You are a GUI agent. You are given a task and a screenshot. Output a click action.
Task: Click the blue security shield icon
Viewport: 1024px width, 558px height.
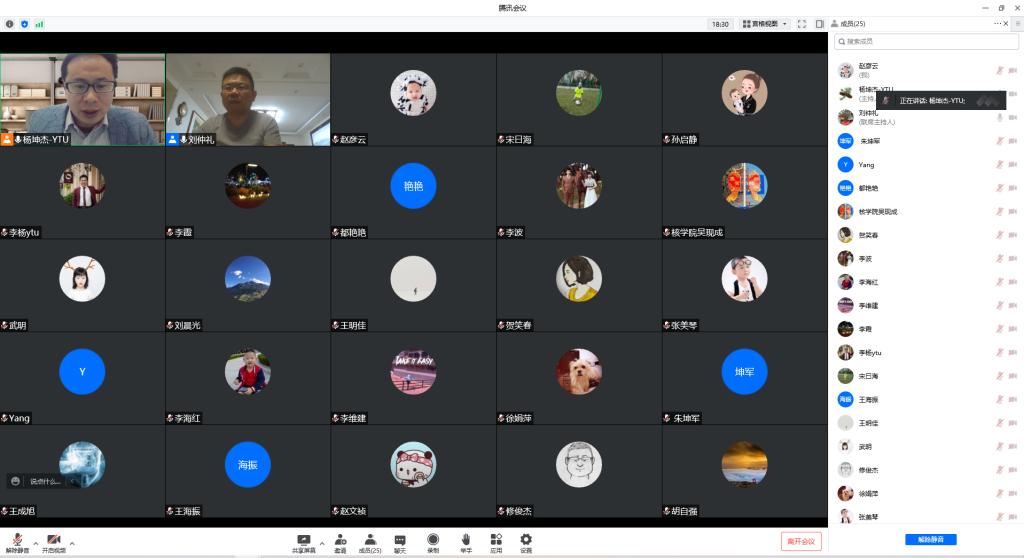(25, 23)
